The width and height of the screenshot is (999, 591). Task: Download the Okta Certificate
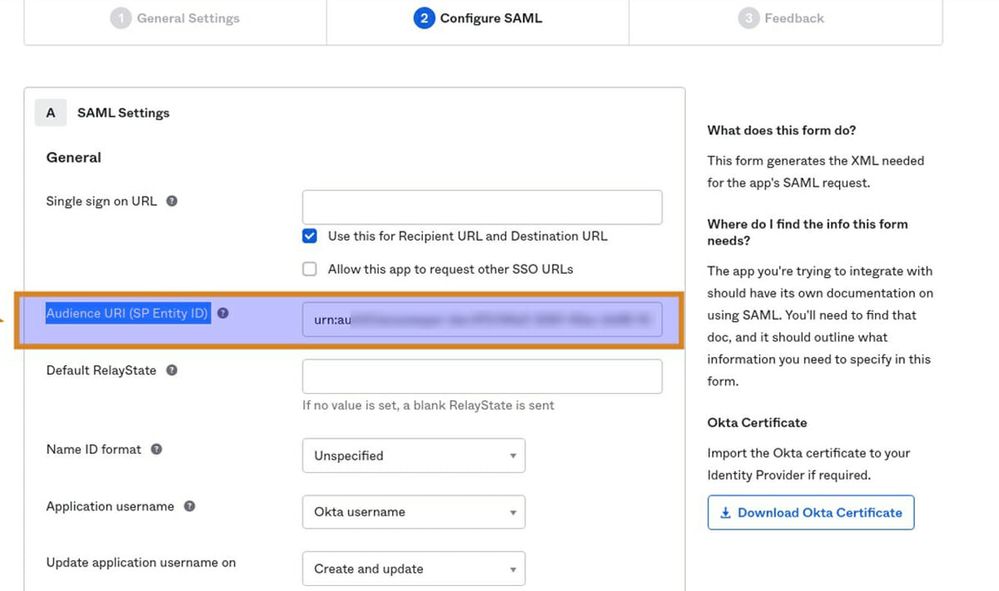pyautogui.click(x=811, y=513)
